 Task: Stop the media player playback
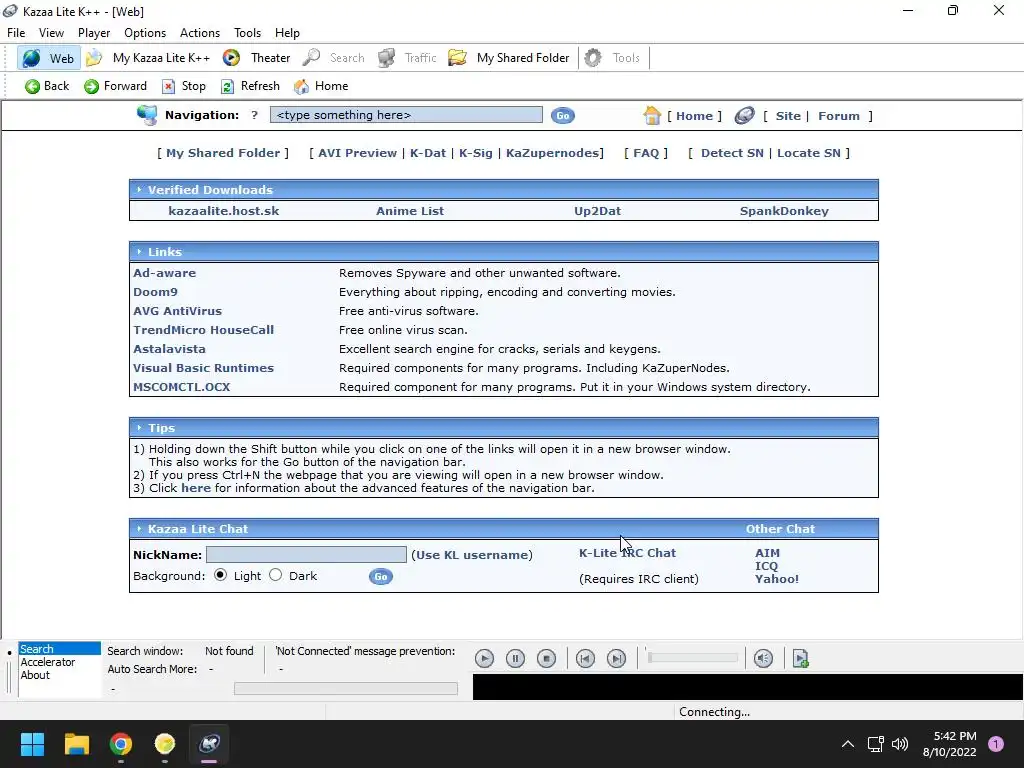pyautogui.click(x=547, y=658)
